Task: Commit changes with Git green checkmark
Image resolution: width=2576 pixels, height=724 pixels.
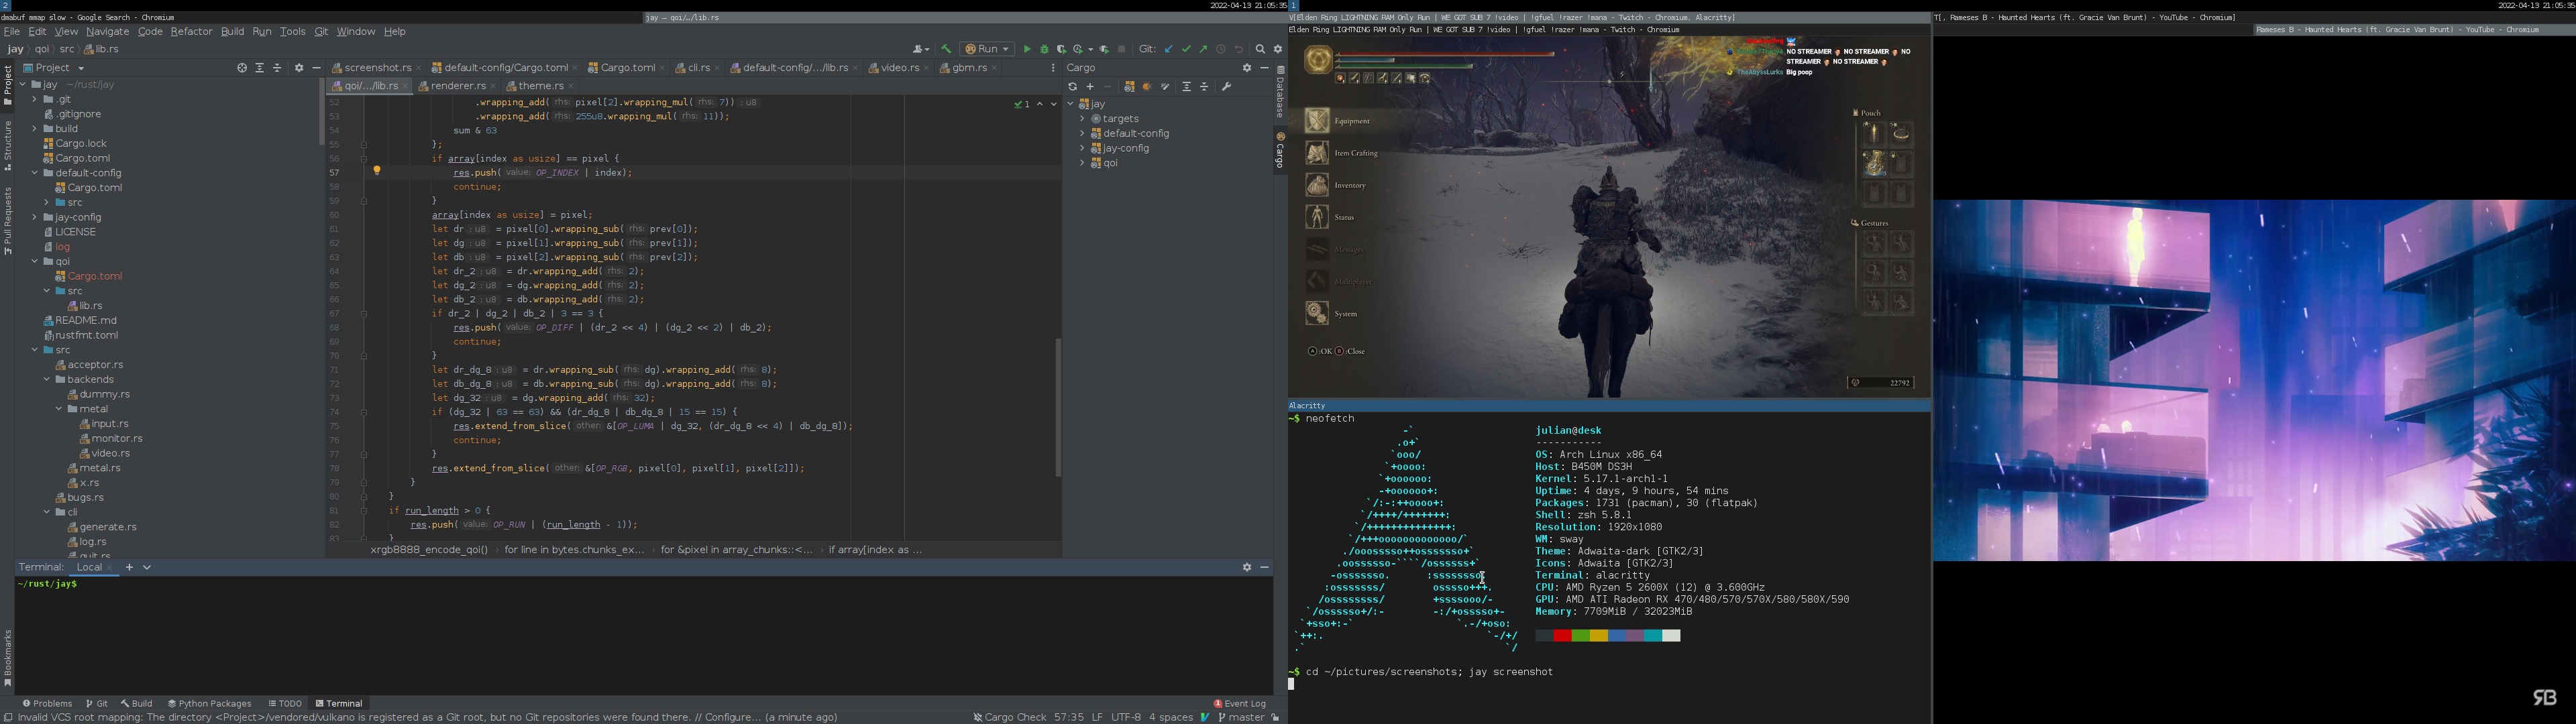Action: click(1186, 49)
